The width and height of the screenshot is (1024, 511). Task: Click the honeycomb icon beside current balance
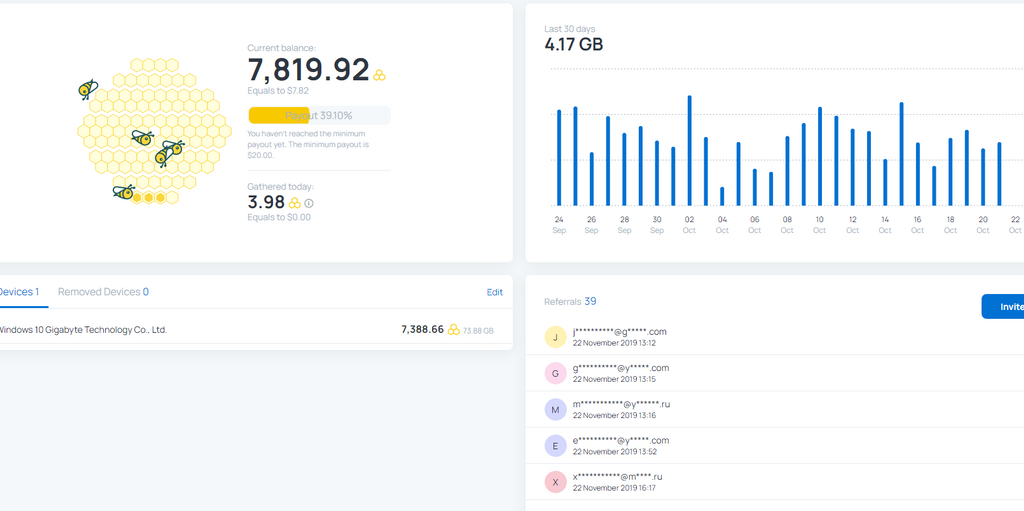379,75
